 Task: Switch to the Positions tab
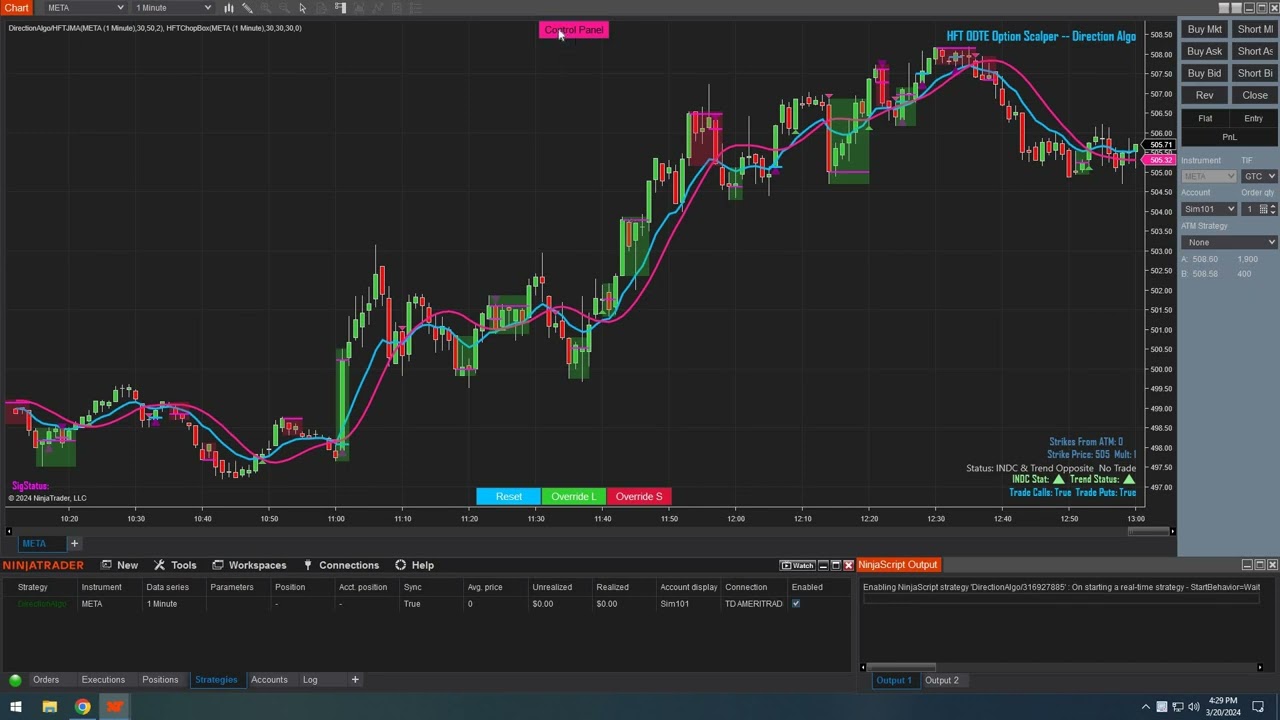pyautogui.click(x=160, y=680)
